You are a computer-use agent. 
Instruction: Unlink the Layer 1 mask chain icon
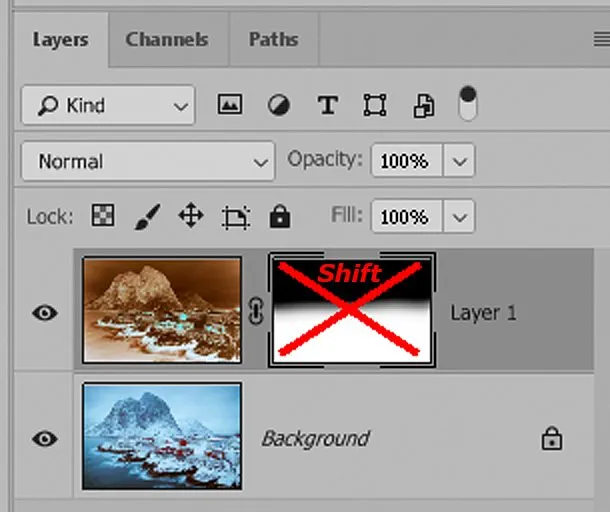coord(256,311)
